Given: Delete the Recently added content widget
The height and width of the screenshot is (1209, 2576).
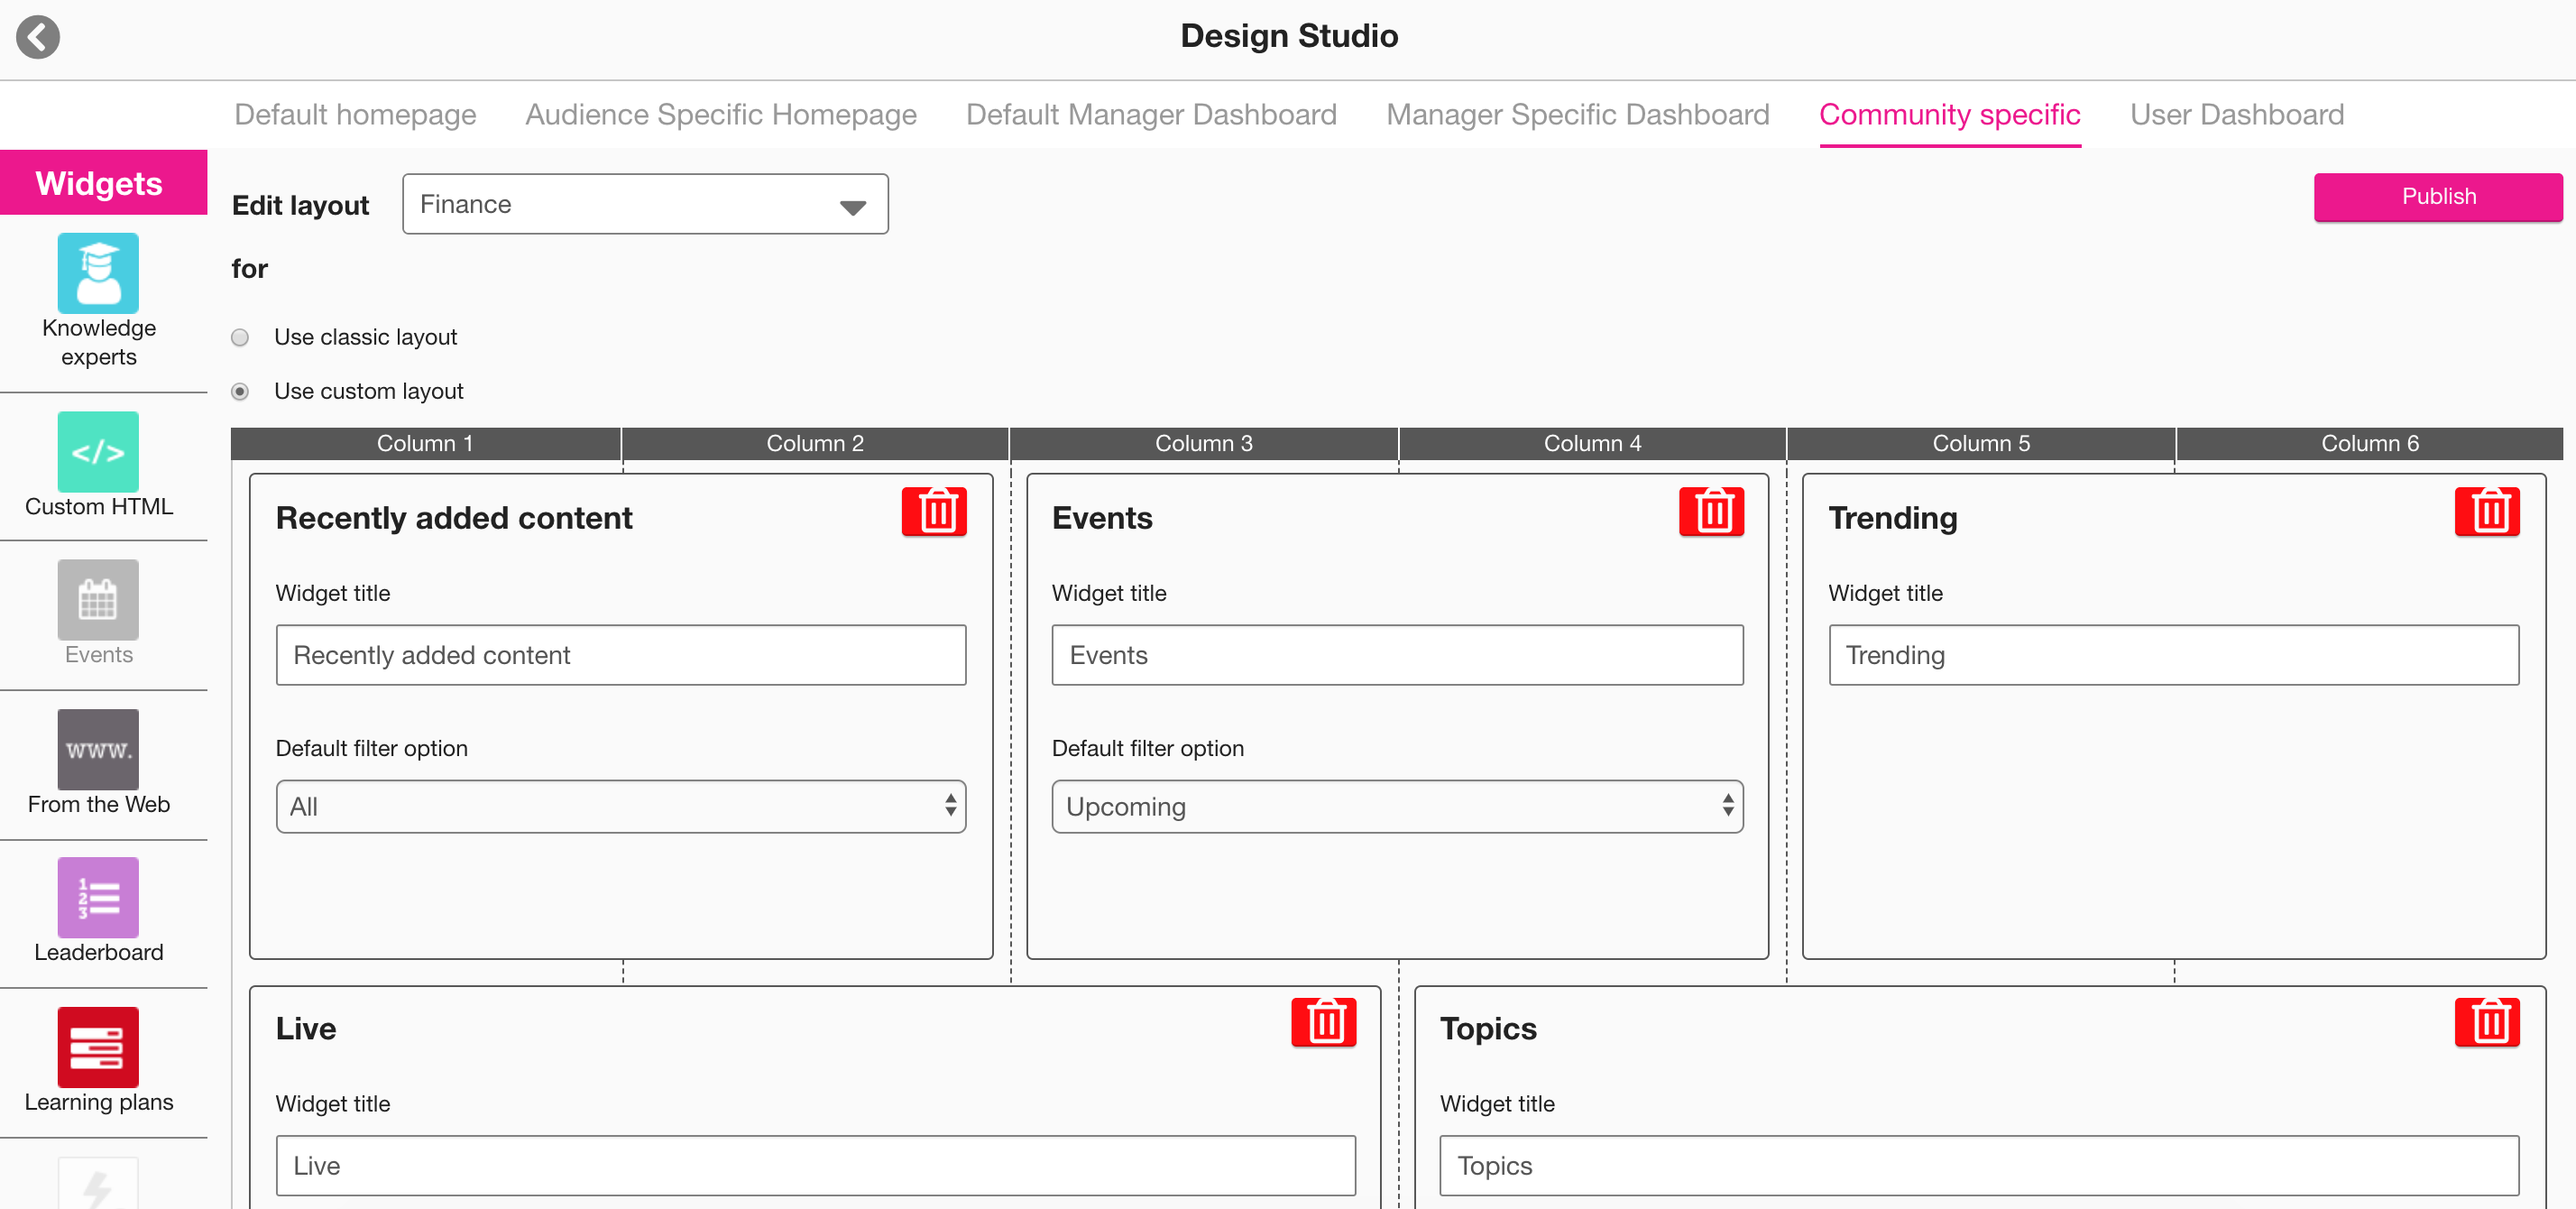Looking at the screenshot, I should (934, 512).
